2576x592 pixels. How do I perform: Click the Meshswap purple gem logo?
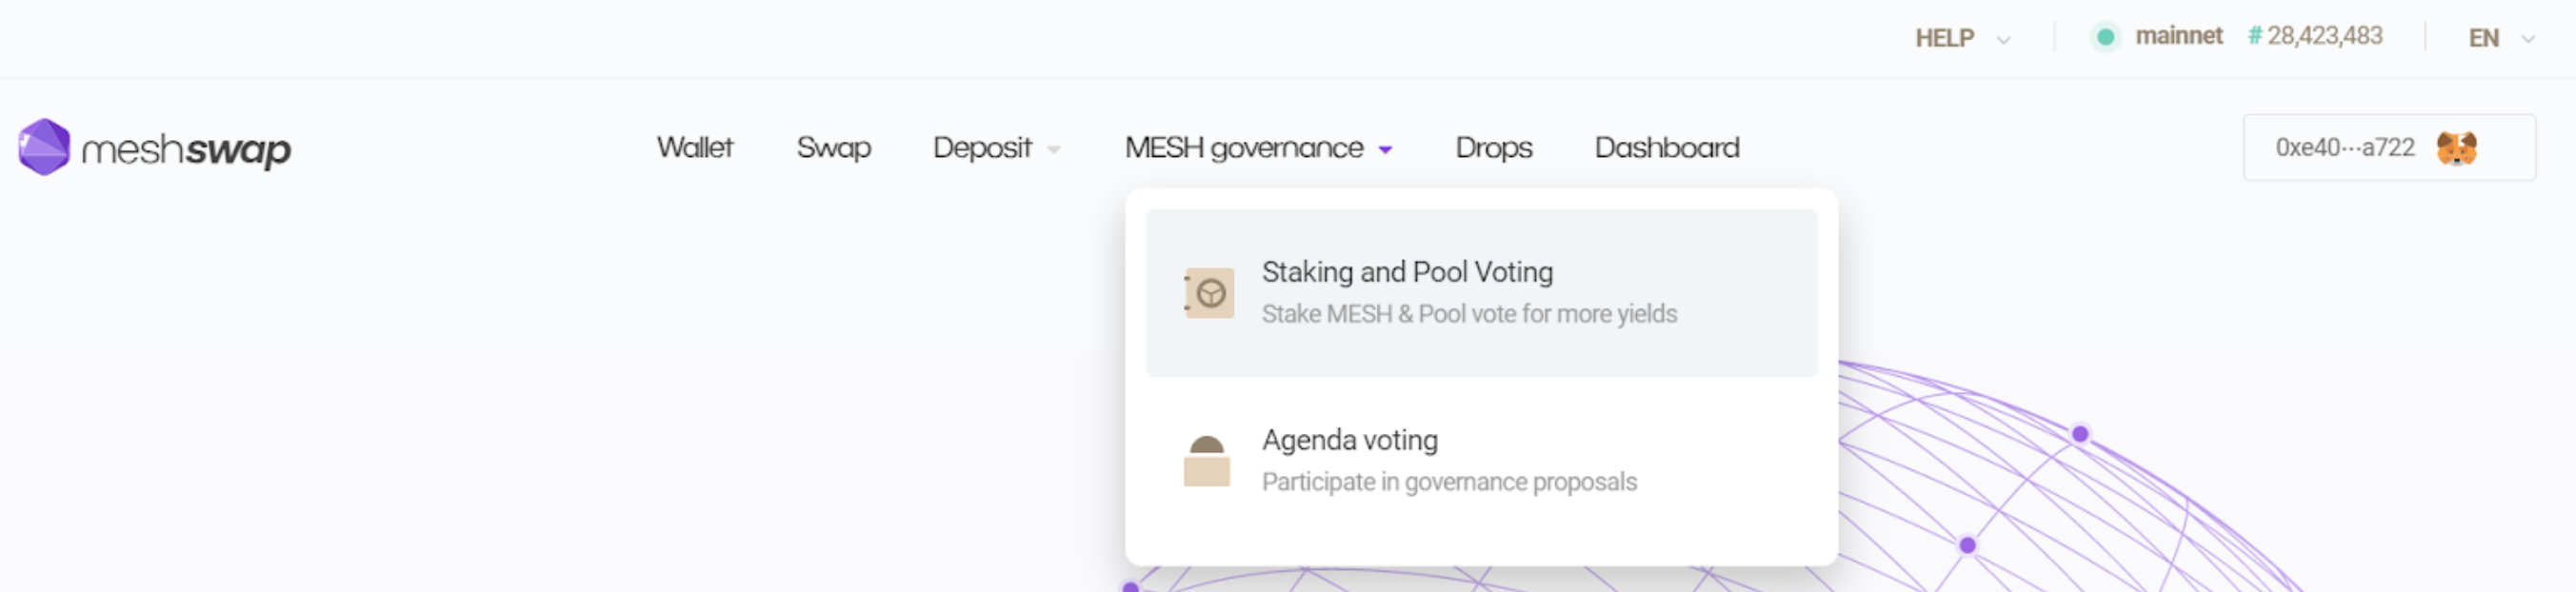point(44,147)
